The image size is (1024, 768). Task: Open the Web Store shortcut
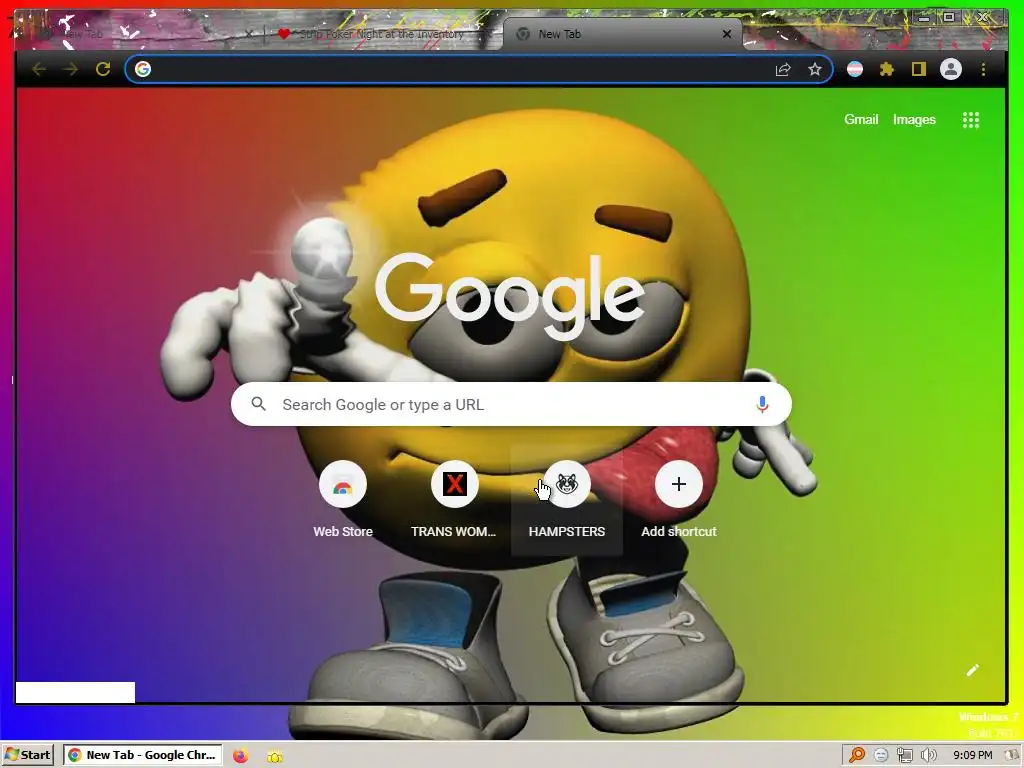point(343,501)
